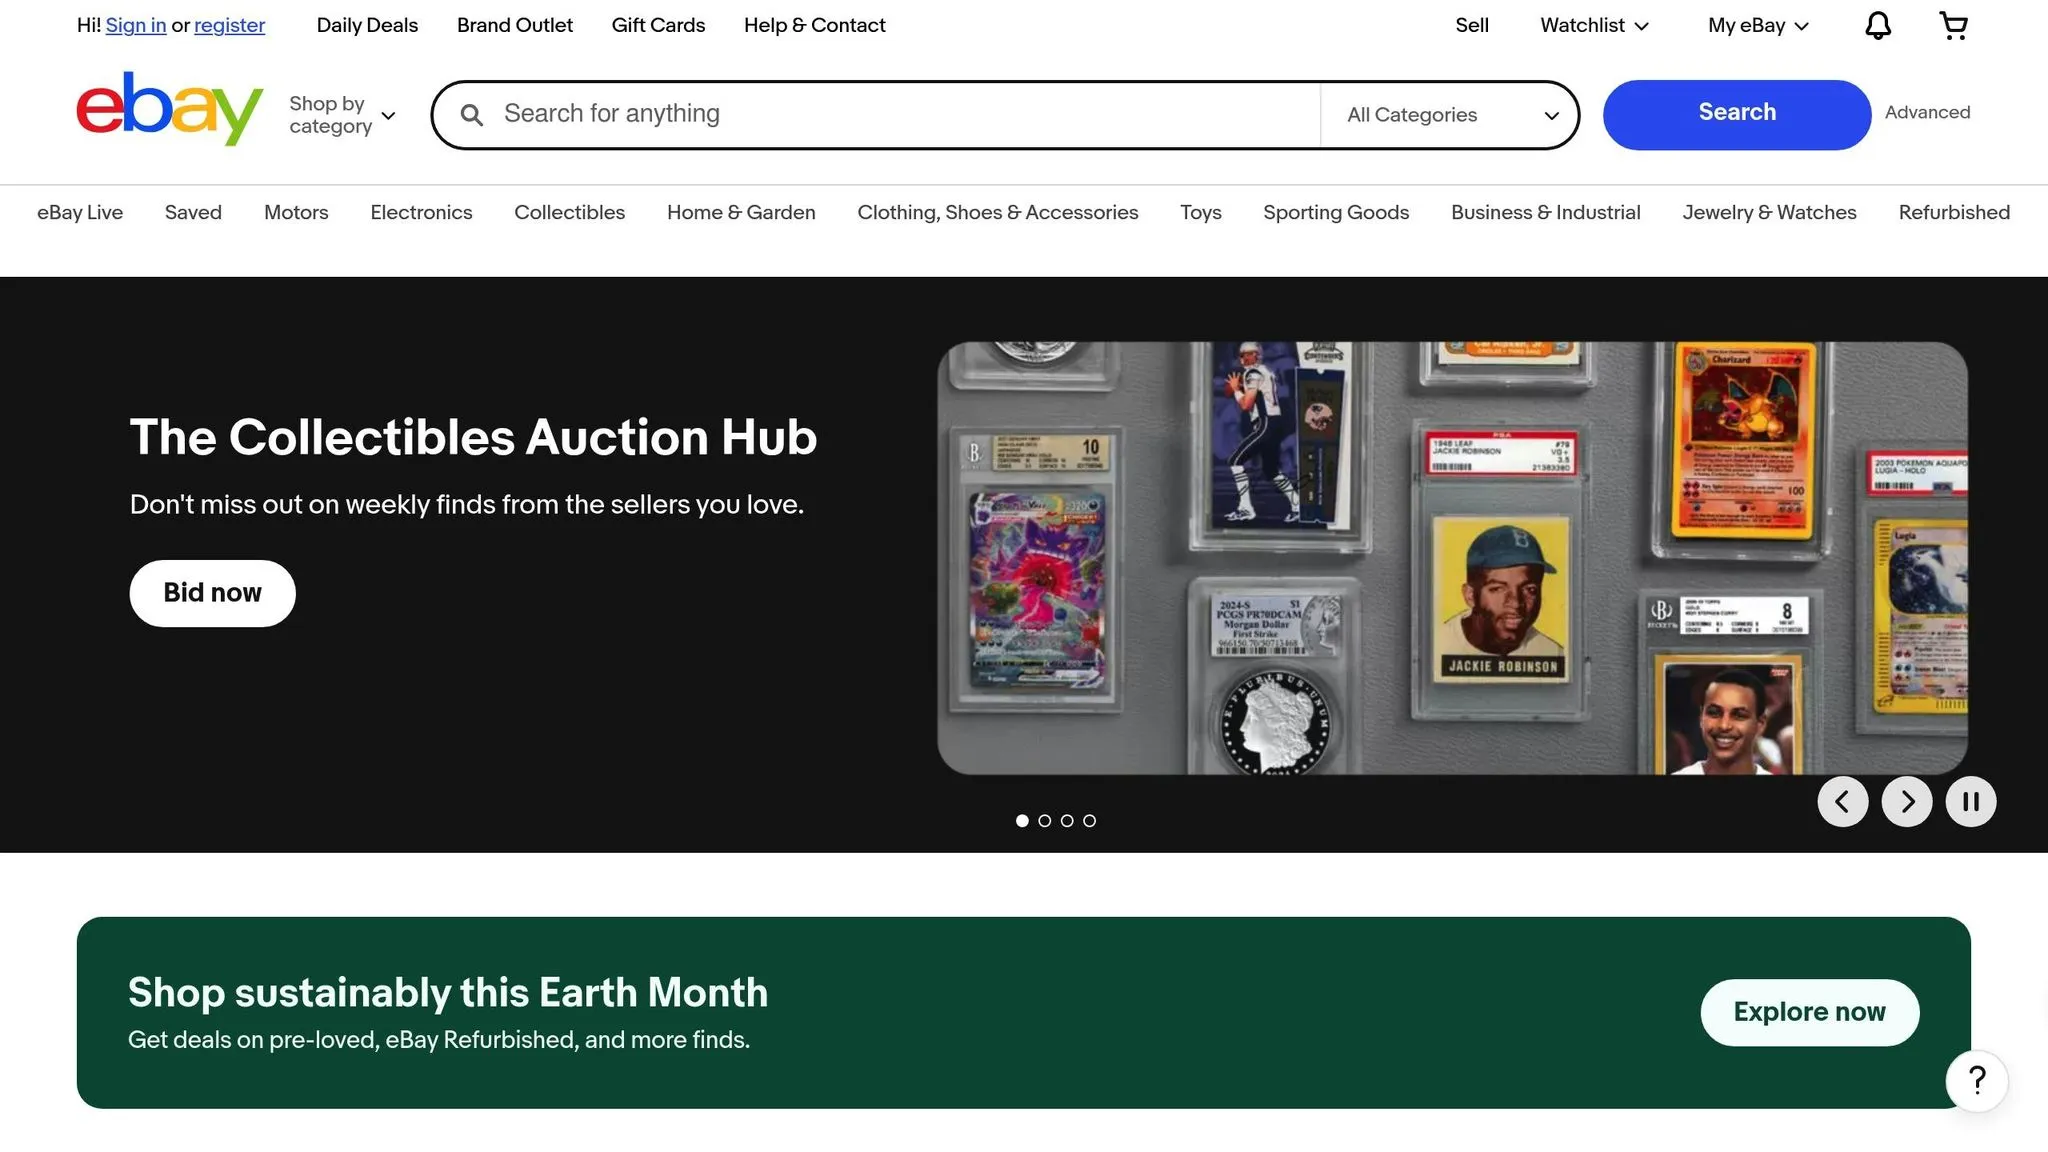
Task: Expand the My eBay dropdown
Action: pyautogui.click(x=1758, y=25)
